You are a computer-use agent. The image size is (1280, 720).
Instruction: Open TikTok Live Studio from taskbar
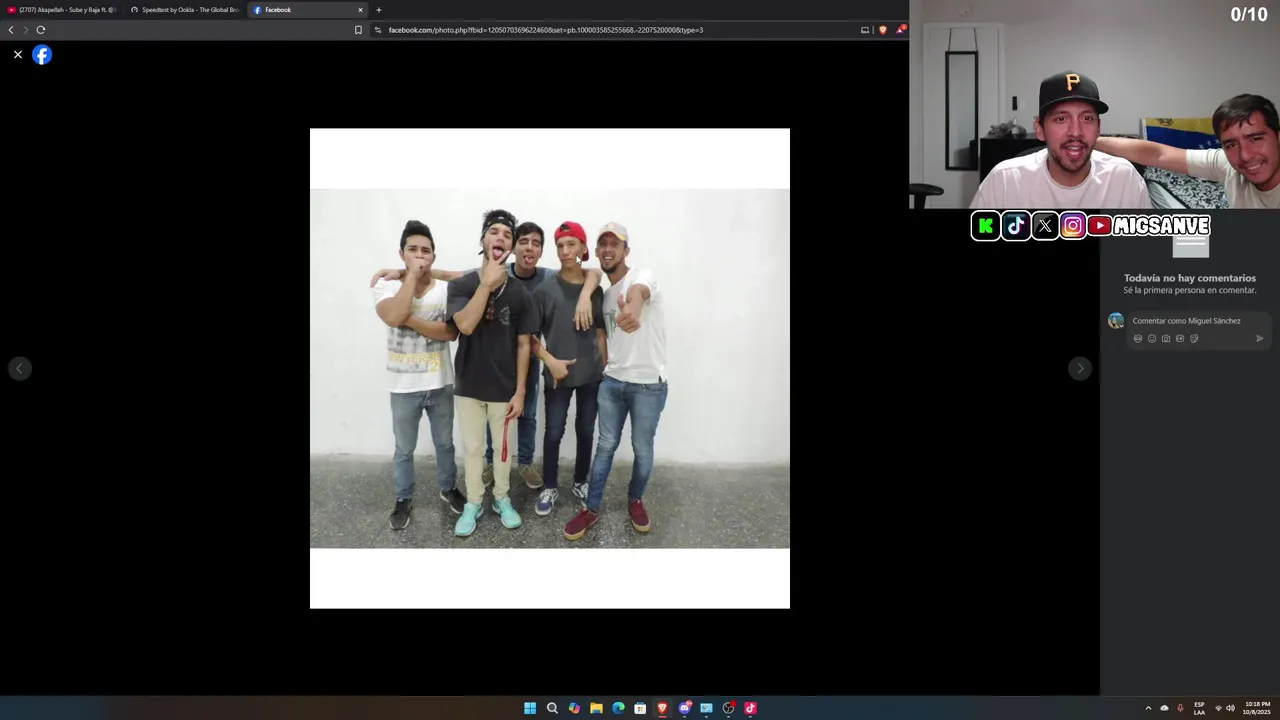(x=750, y=708)
